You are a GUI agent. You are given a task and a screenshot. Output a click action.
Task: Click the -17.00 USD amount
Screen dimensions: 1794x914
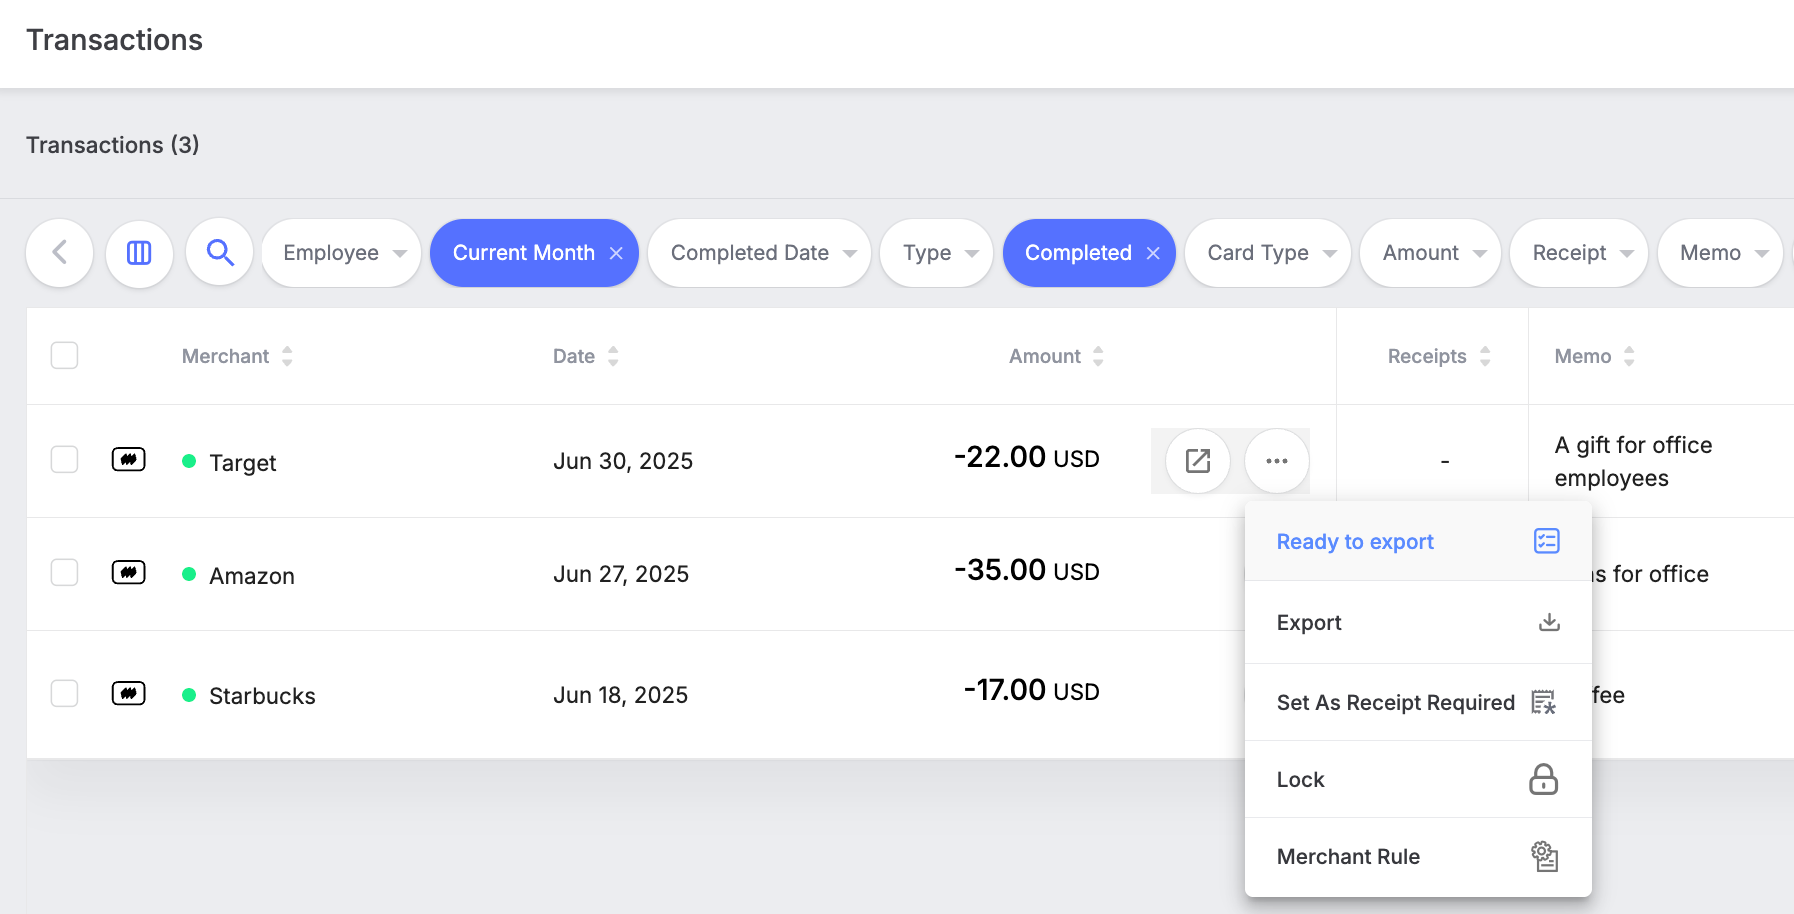click(x=1031, y=690)
